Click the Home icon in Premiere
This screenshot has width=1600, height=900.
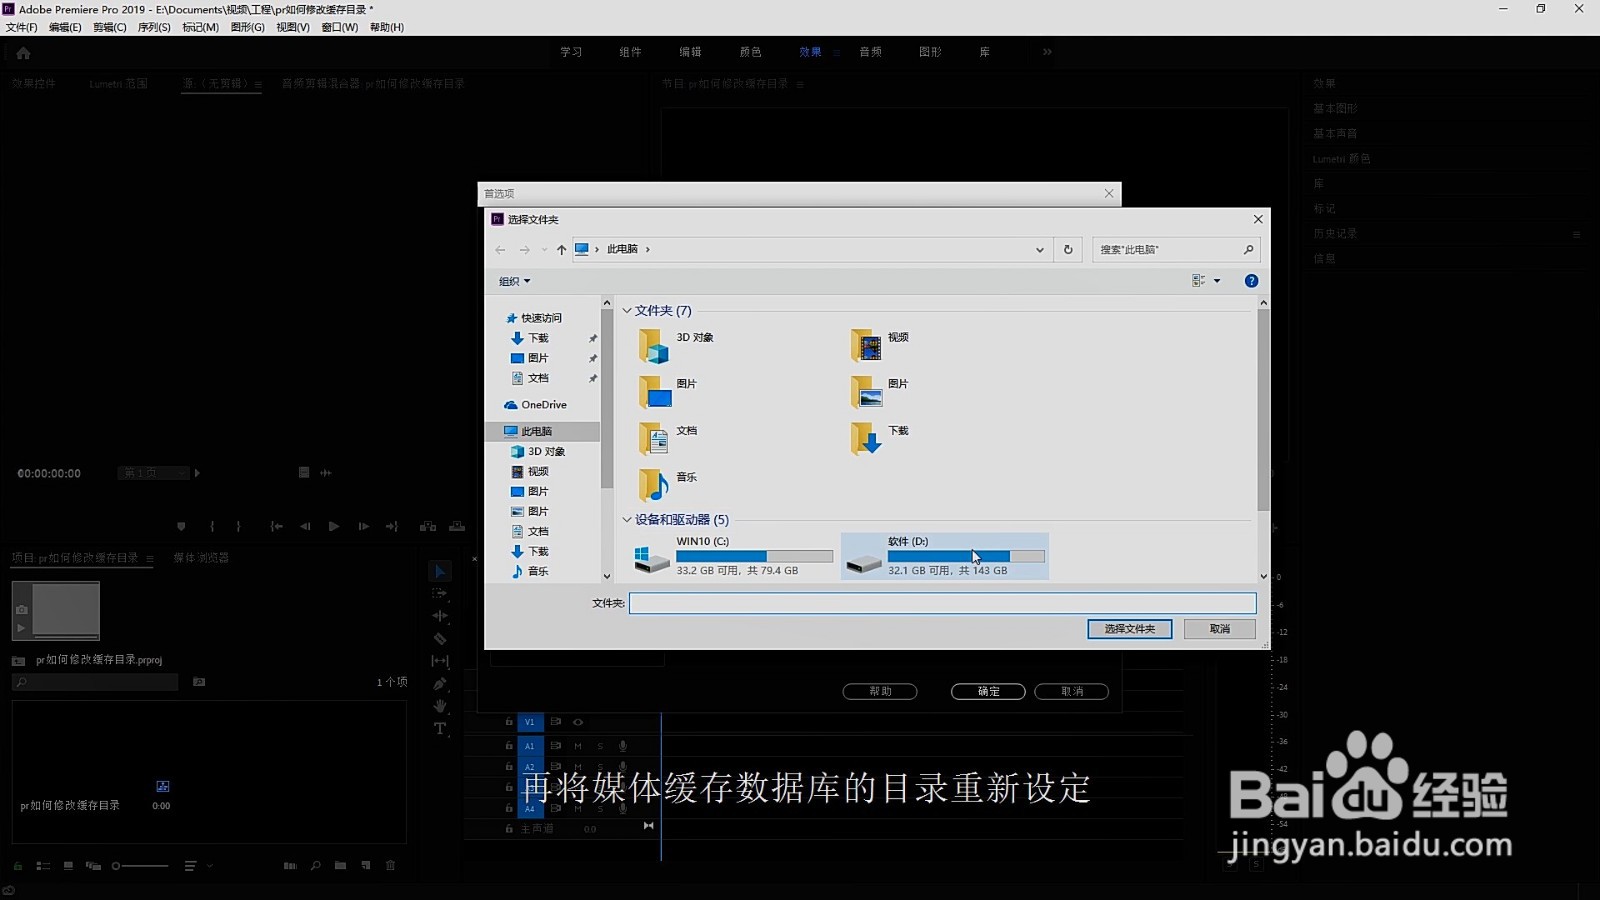click(x=23, y=53)
